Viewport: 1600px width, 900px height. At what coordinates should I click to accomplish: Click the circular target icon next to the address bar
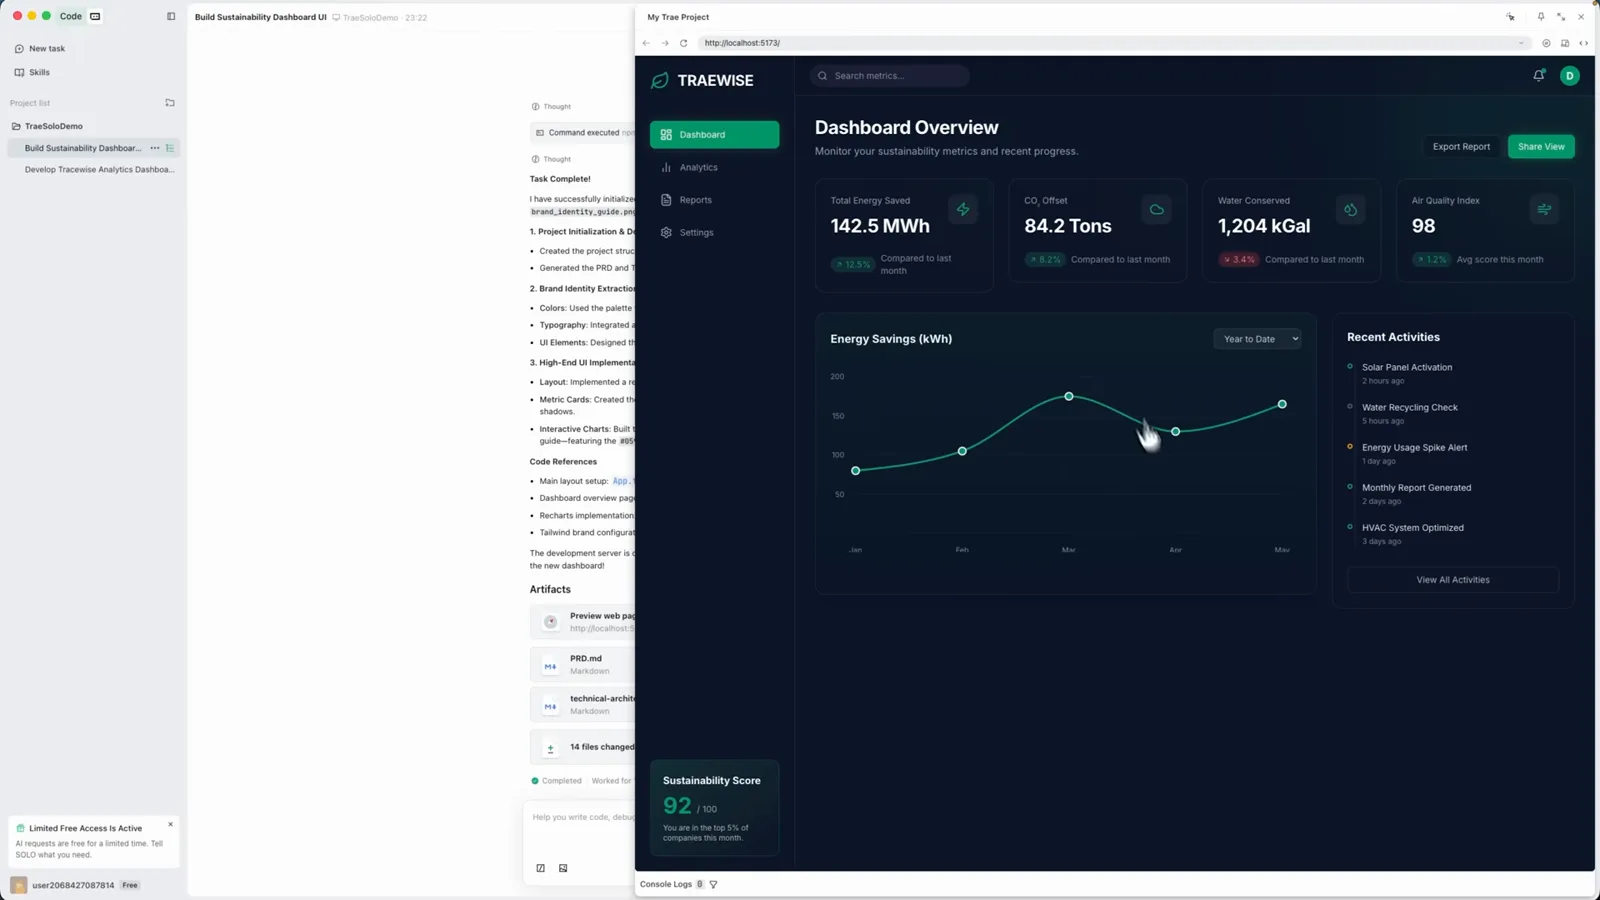tap(1546, 43)
